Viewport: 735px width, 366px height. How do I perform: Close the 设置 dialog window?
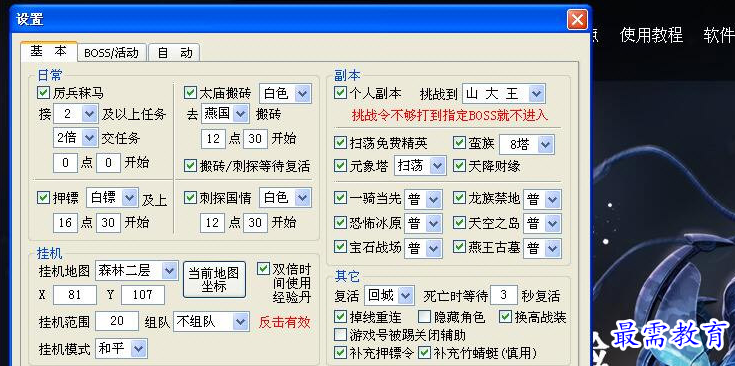(x=577, y=20)
